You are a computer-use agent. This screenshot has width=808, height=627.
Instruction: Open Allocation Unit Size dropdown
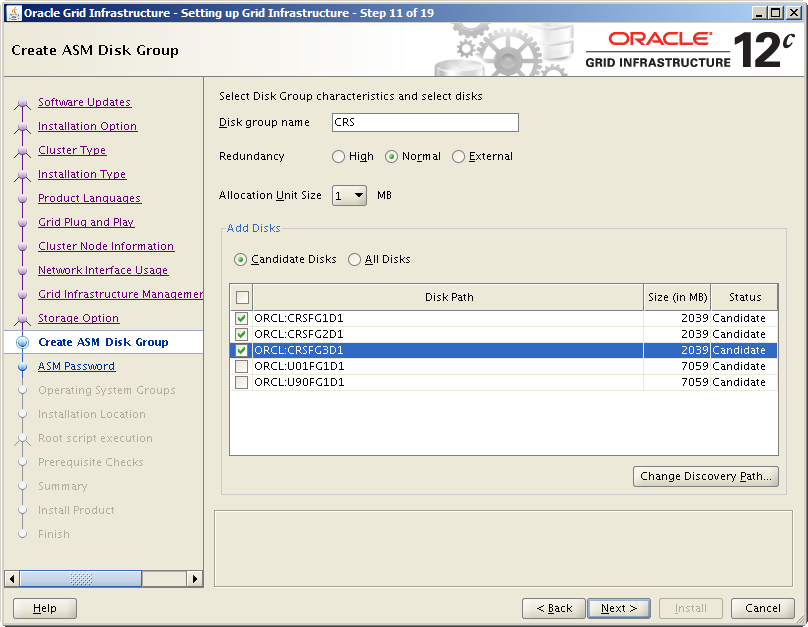click(x=350, y=196)
